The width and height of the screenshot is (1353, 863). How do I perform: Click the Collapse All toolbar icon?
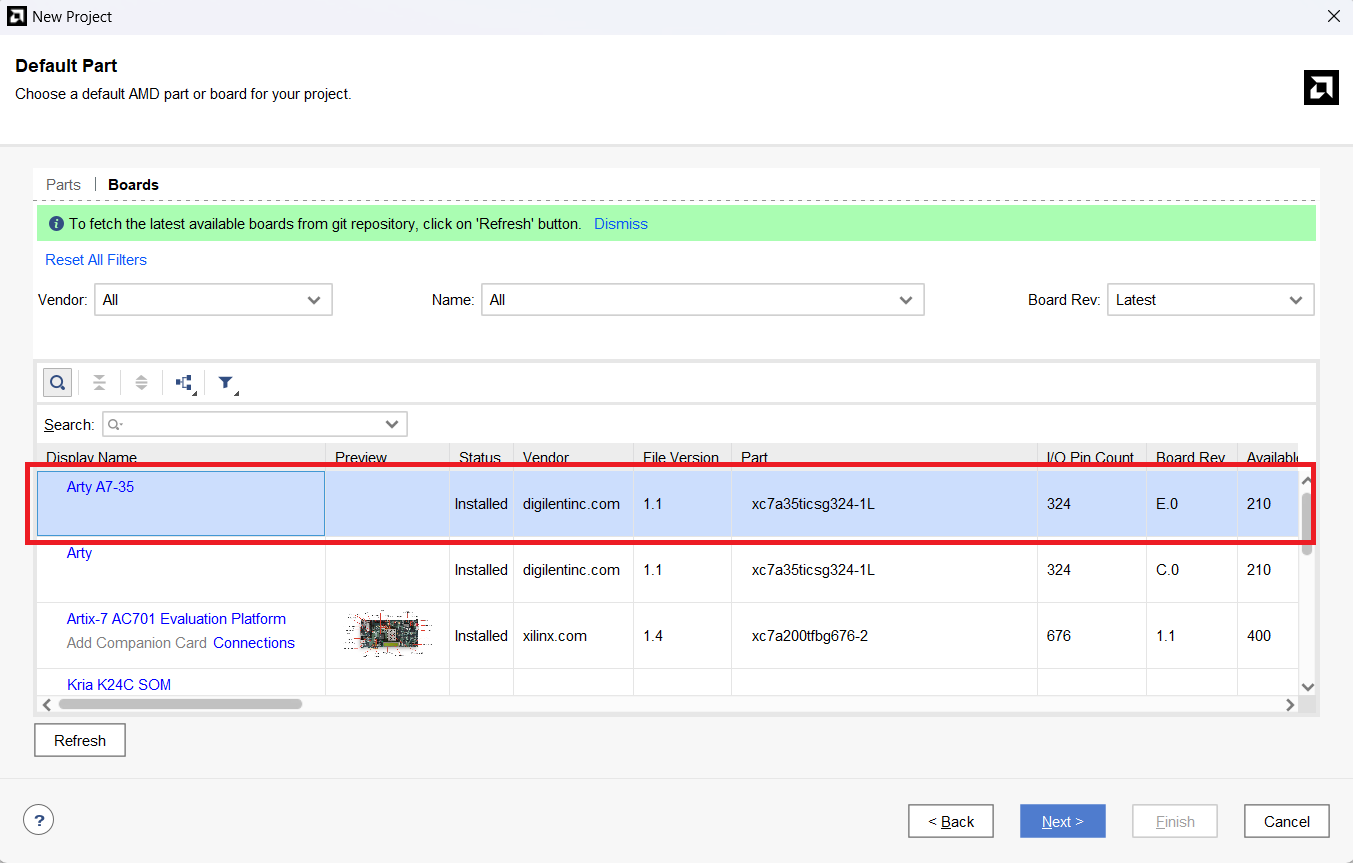click(99, 382)
